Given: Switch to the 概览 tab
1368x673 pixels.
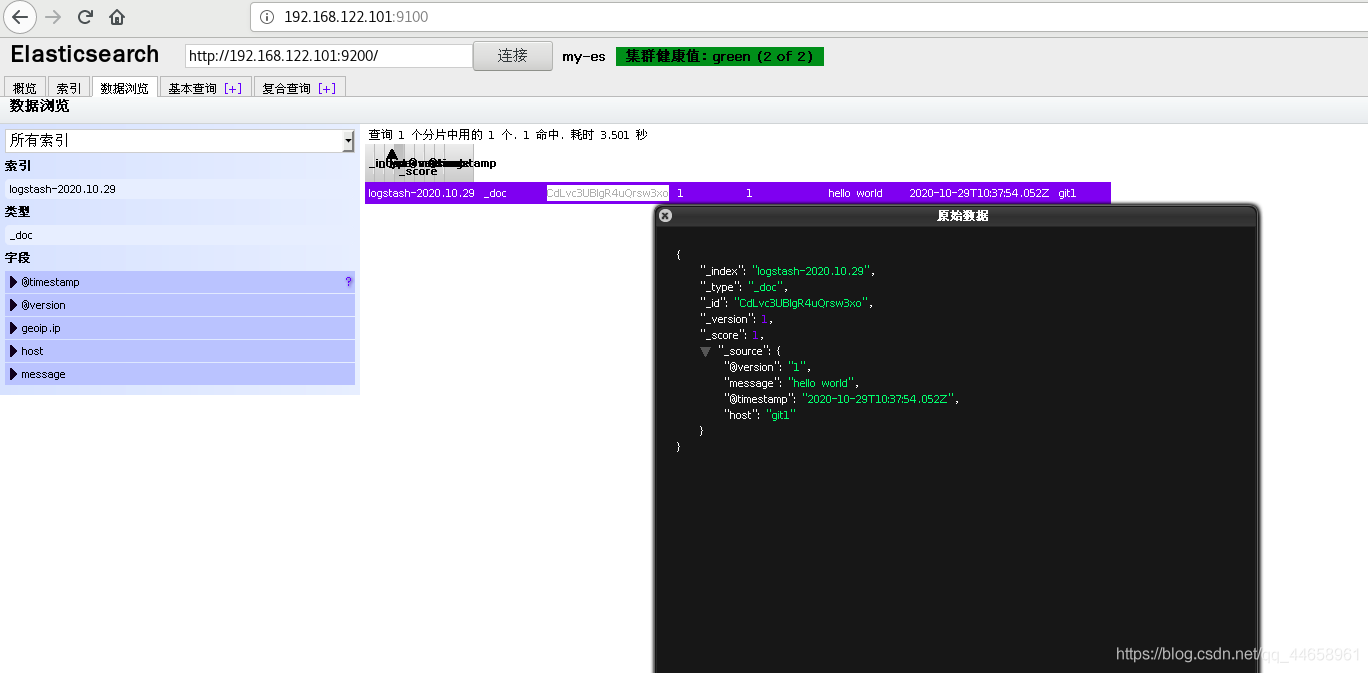Looking at the screenshot, I should click(24, 88).
